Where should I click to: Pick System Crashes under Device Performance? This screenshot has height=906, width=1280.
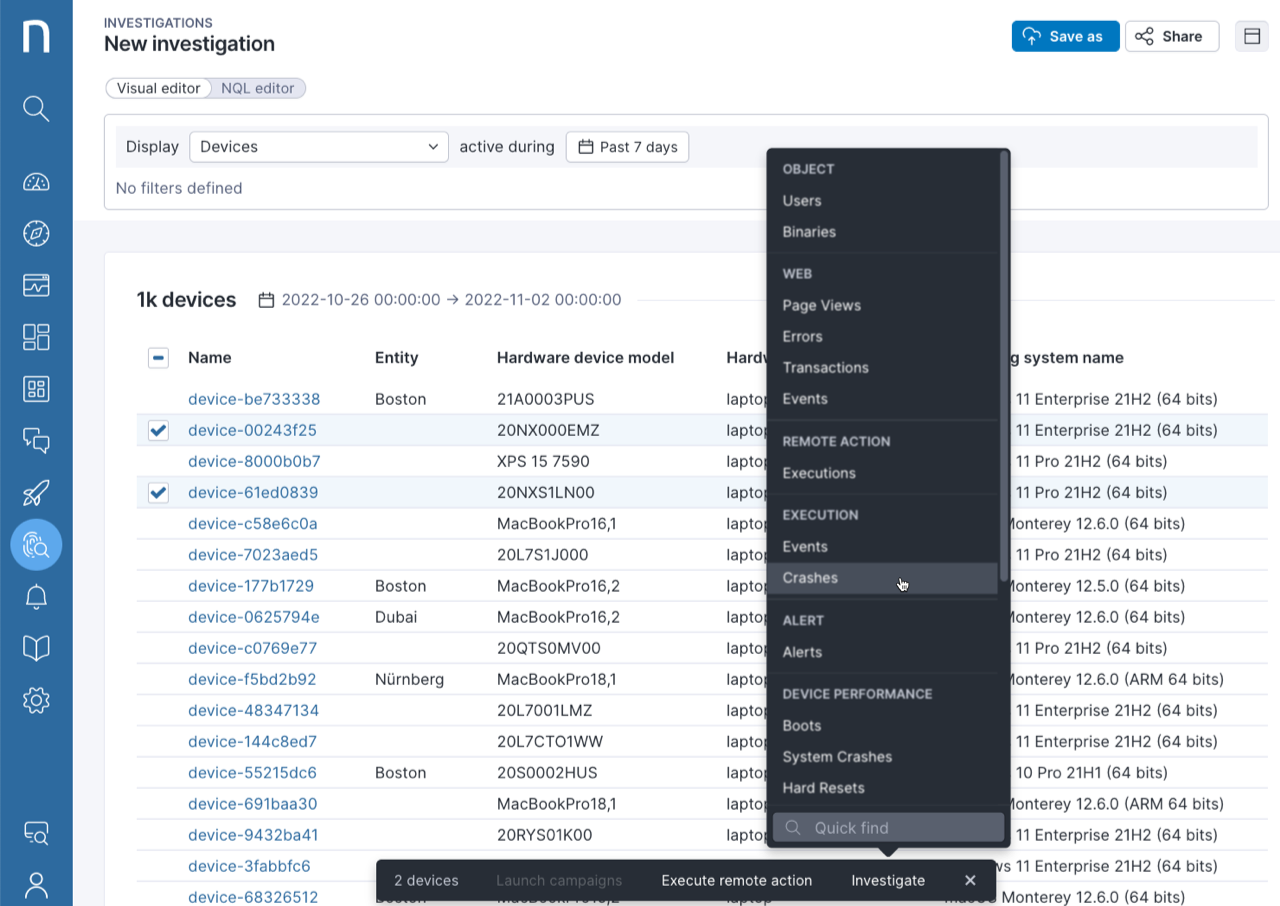coord(837,757)
